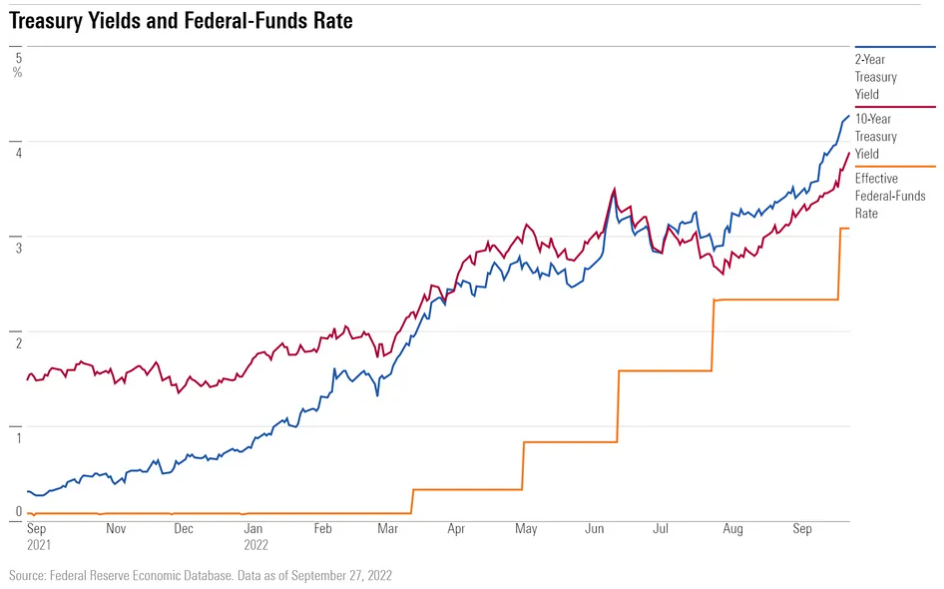The height and width of the screenshot is (589, 944).
Task: Click the 10-Year Treasury Yield legend label
Action: tap(875, 136)
